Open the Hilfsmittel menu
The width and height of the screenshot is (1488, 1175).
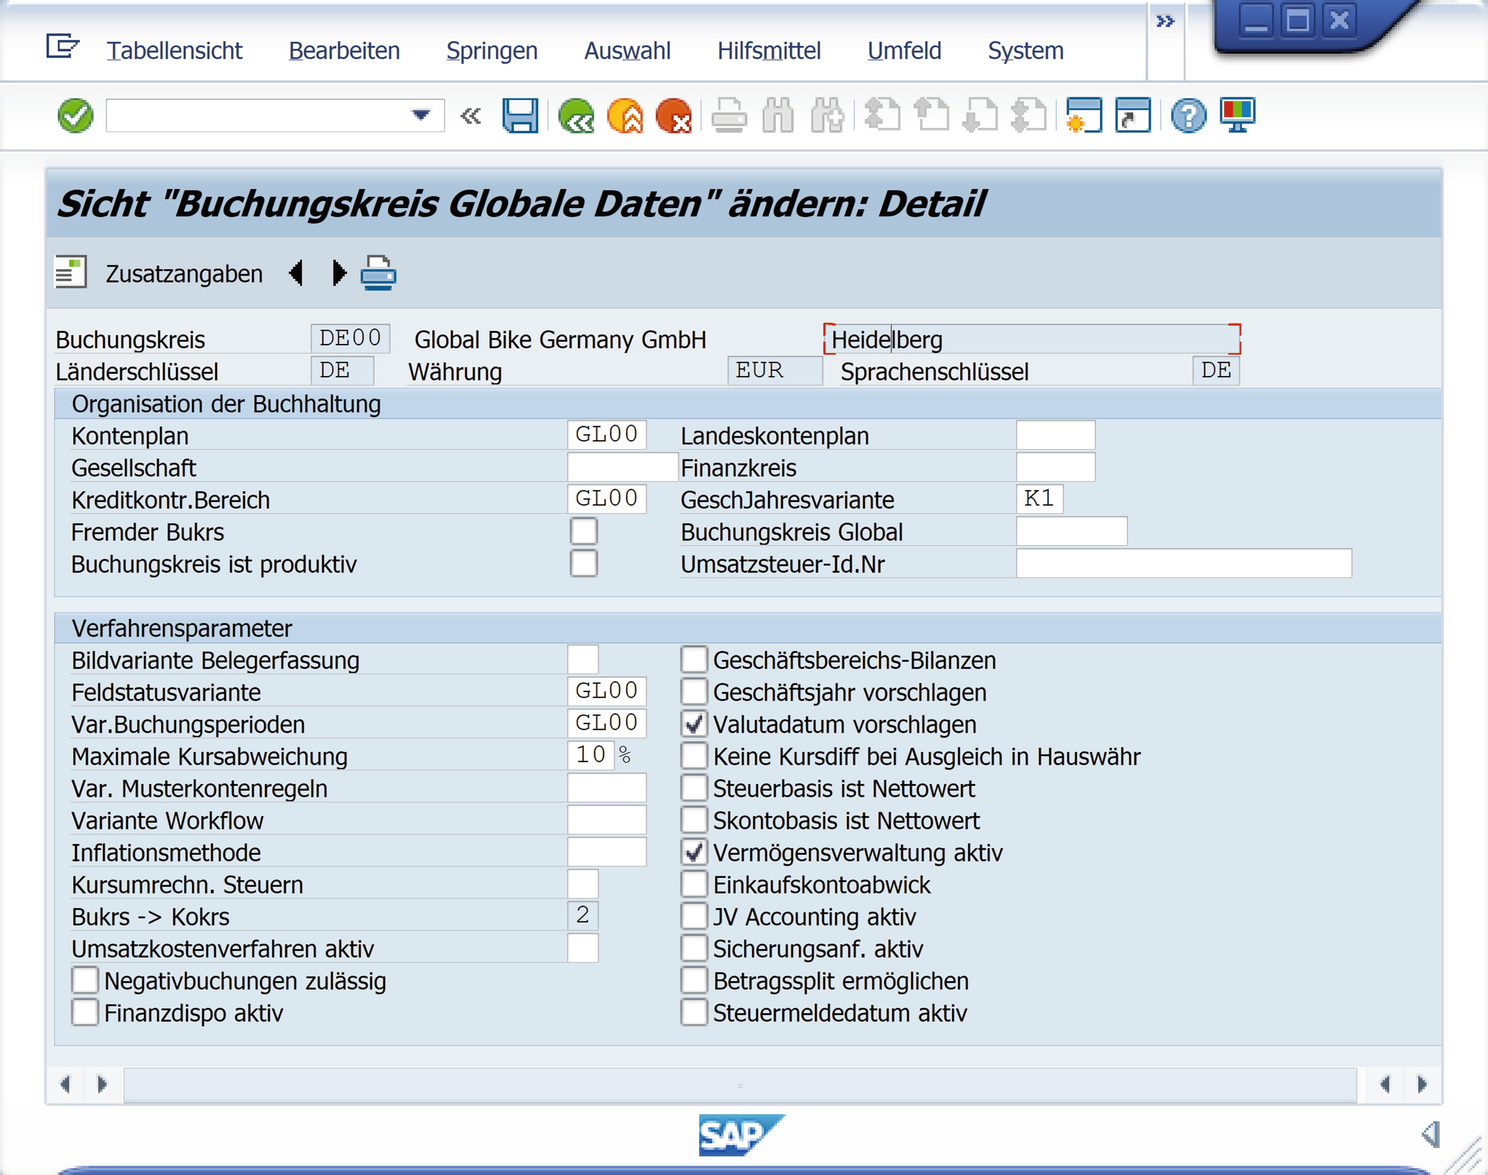(x=769, y=51)
